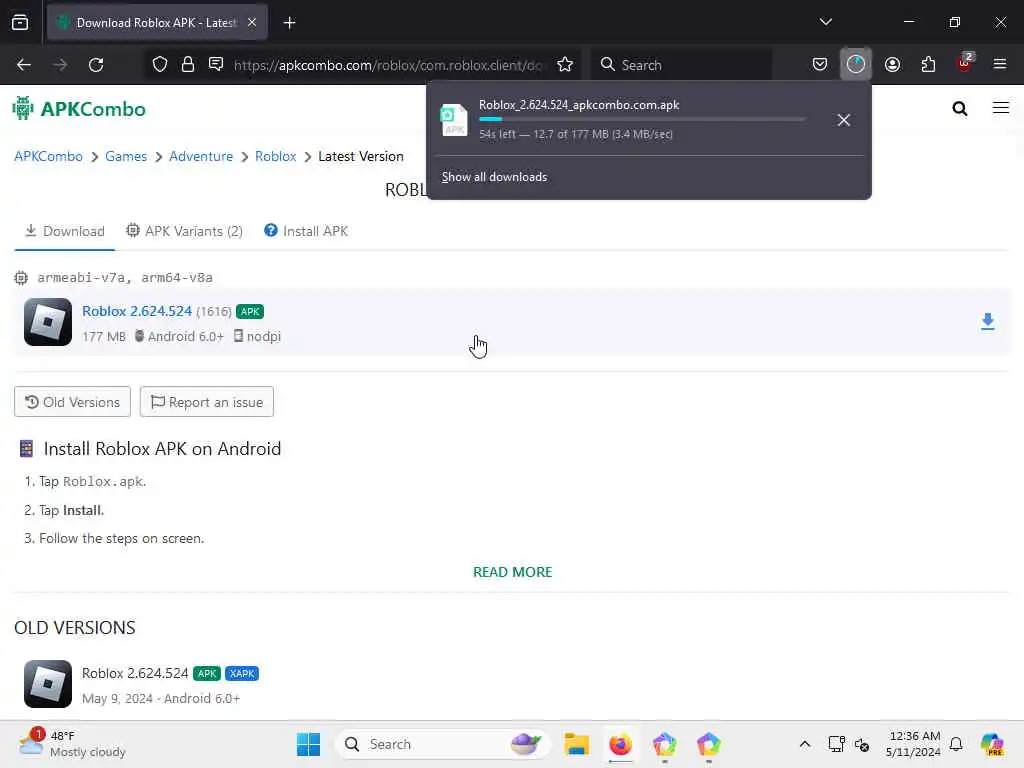Click the Roblox app icon in download row
Image resolution: width=1024 pixels, height=768 pixels.
[x=48, y=322]
